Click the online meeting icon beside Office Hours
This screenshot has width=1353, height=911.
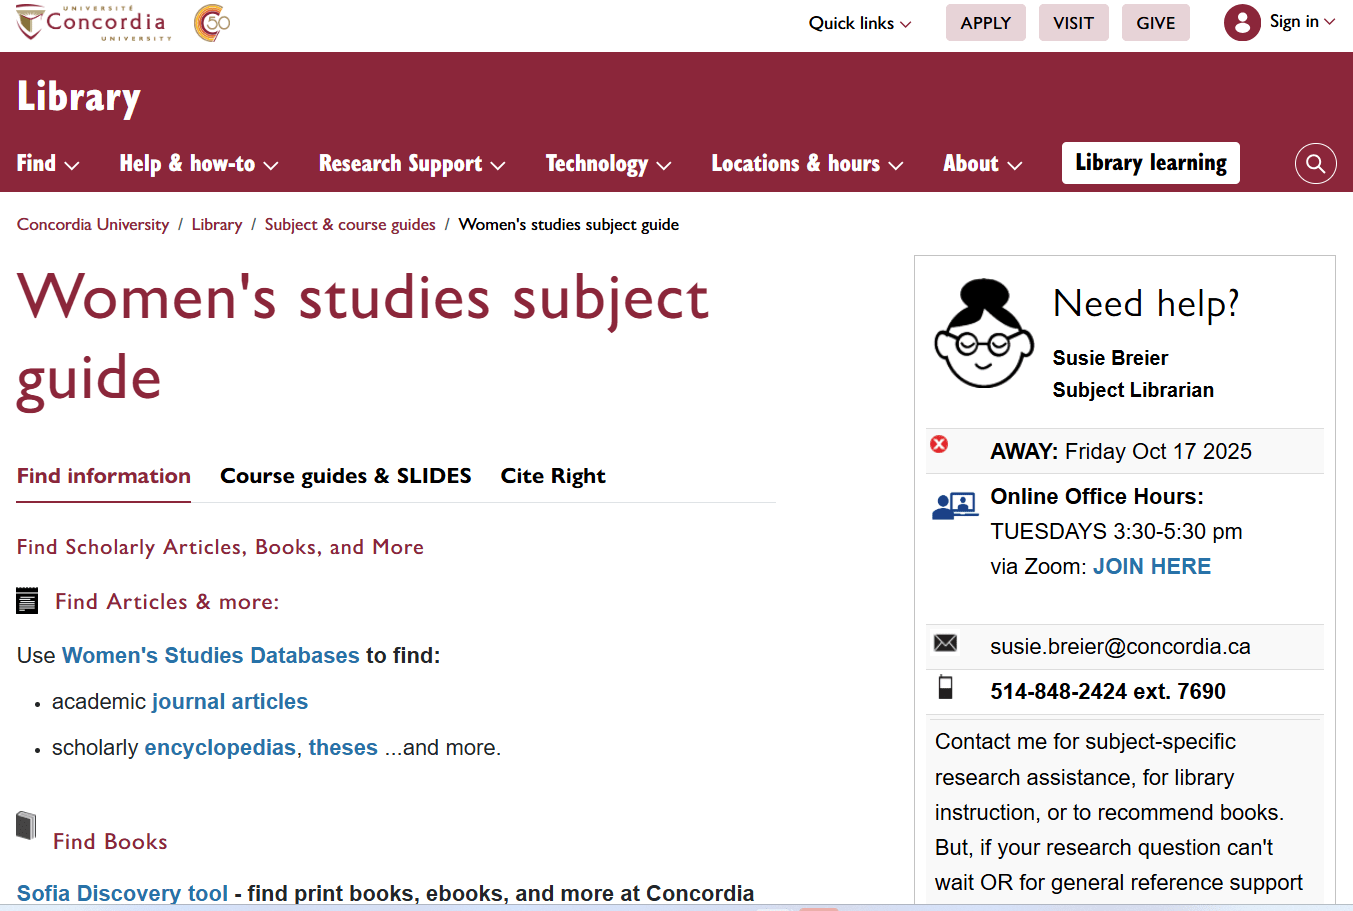click(x=955, y=505)
